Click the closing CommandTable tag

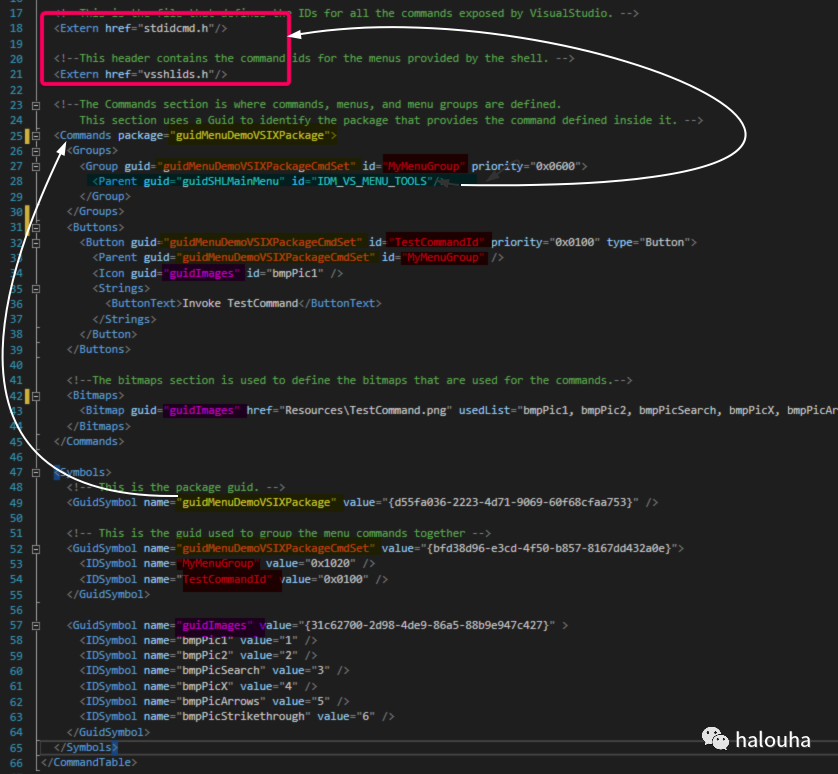click(x=89, y=762)
